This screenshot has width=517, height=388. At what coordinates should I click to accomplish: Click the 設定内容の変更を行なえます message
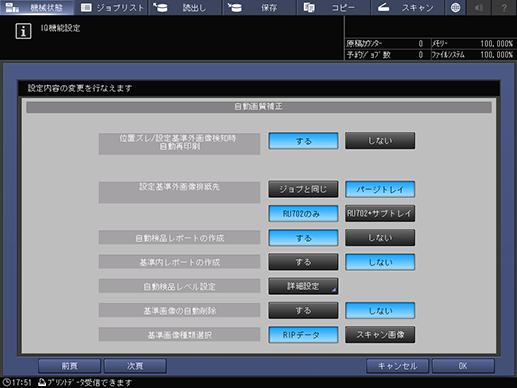80,88
